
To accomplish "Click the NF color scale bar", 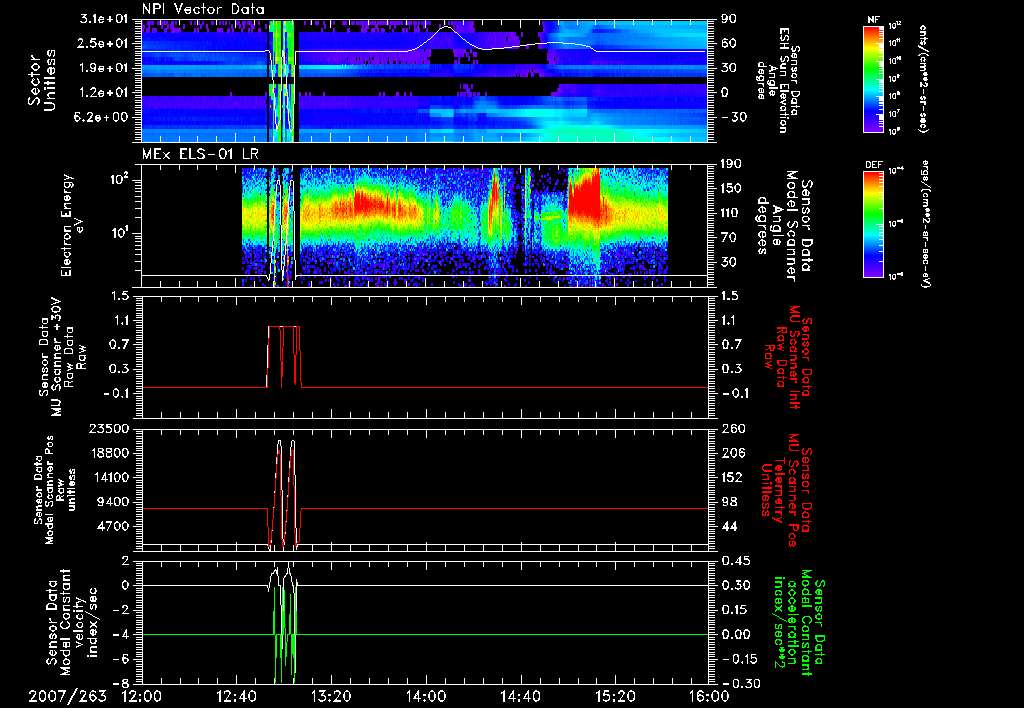I will (874, 78).
